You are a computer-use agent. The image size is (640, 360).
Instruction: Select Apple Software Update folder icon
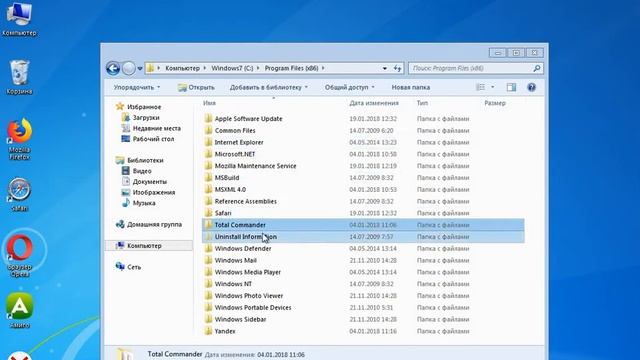tap(208, 118)
